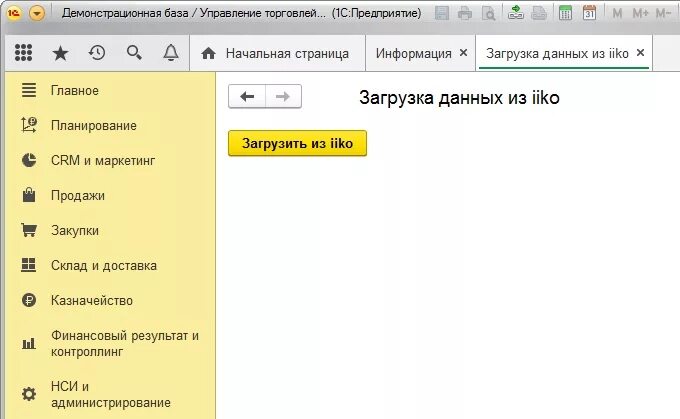The height and width of the screenshot is (419, 680).
Task: Click the Продажи shopping bag icon
Action: (x=29, y=195)
